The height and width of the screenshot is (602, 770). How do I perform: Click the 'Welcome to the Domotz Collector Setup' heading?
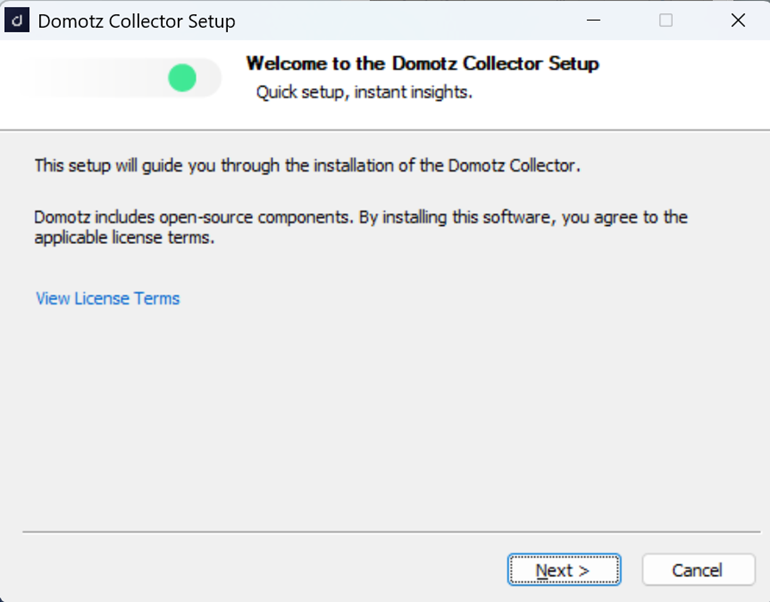coord(422,64)
